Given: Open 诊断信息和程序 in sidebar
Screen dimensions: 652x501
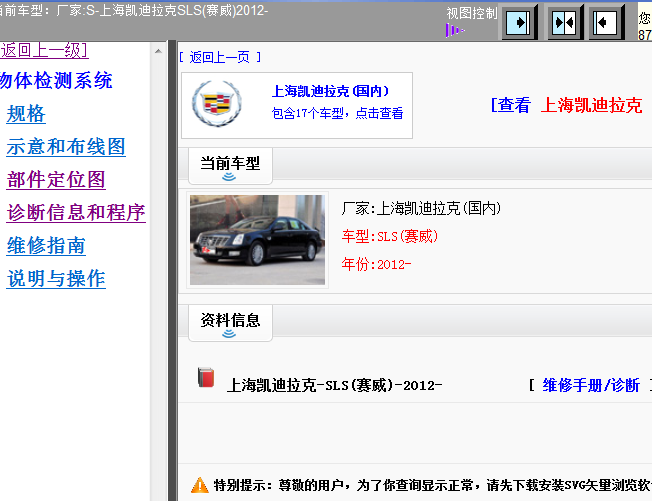Looking at the screenshot, I should (76, 212).
